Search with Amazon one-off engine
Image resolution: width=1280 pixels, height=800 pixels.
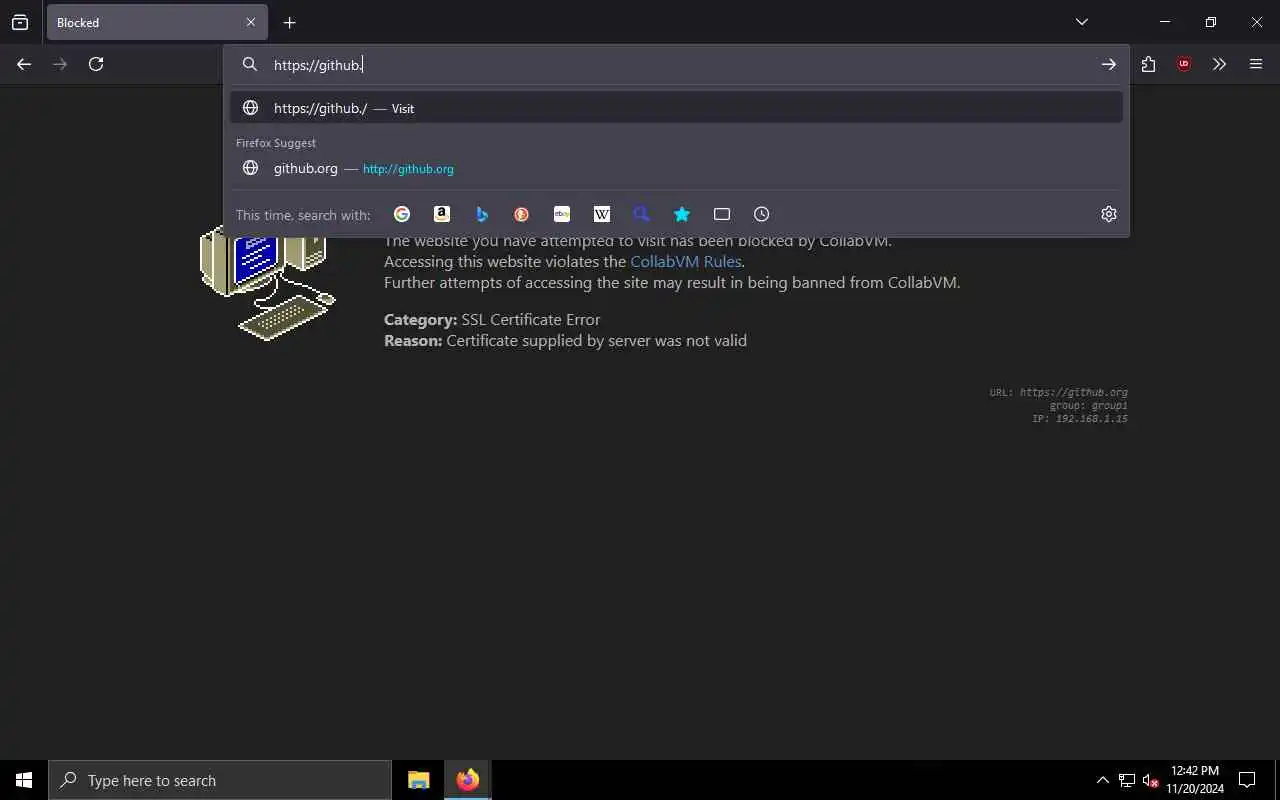[442, 214]
